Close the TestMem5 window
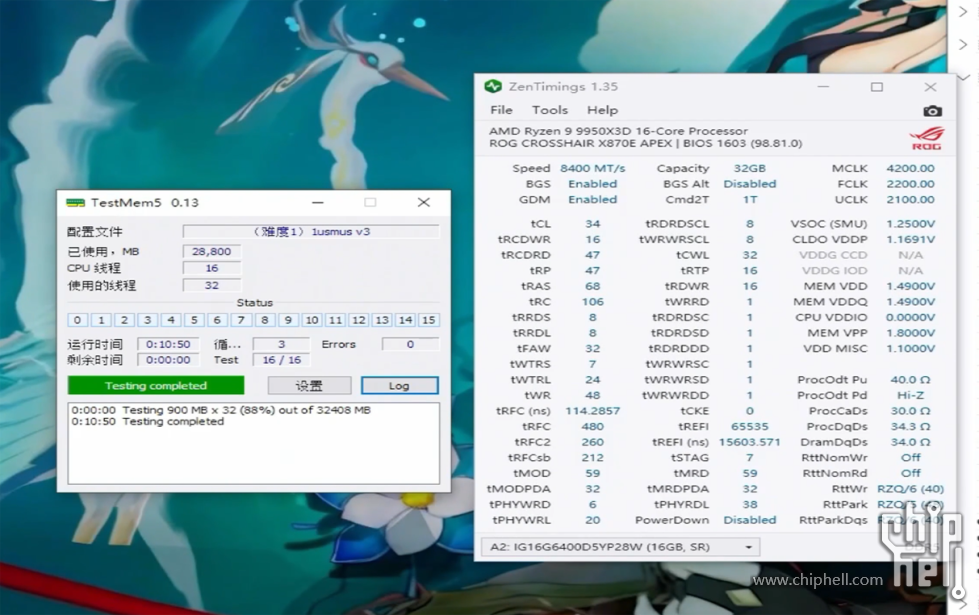This screenshot has height=615, width=979. (x=424, y=202)
